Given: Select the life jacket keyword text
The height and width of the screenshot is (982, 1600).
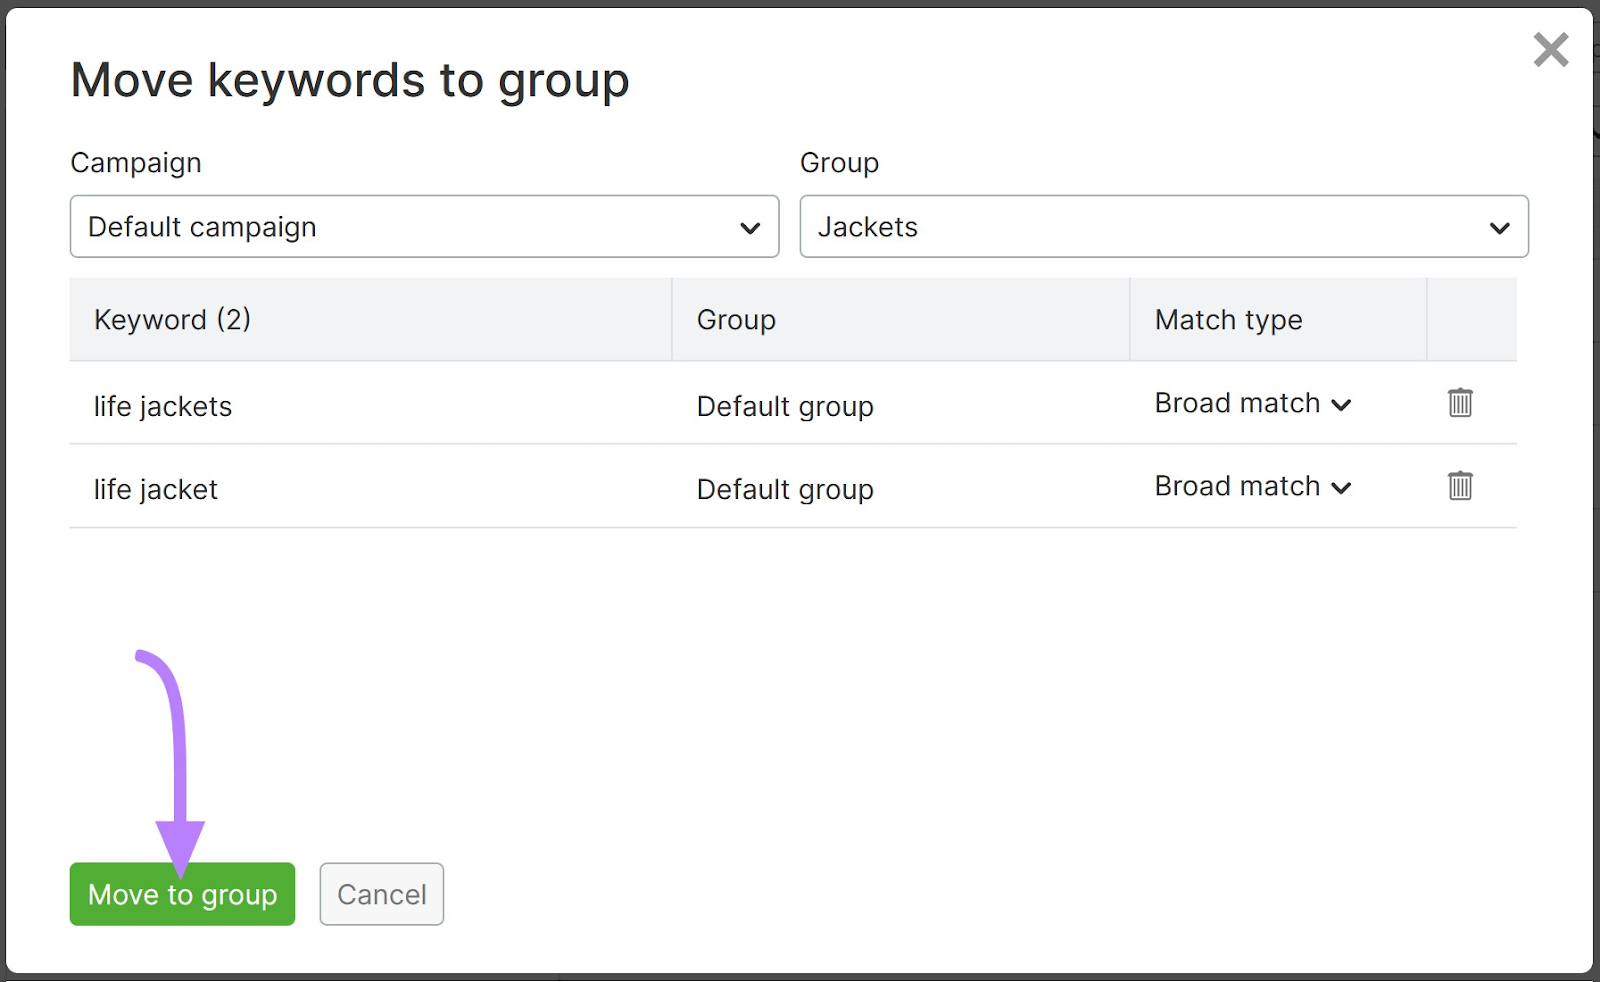Looking at the screenshot, I should coord(156,489).
